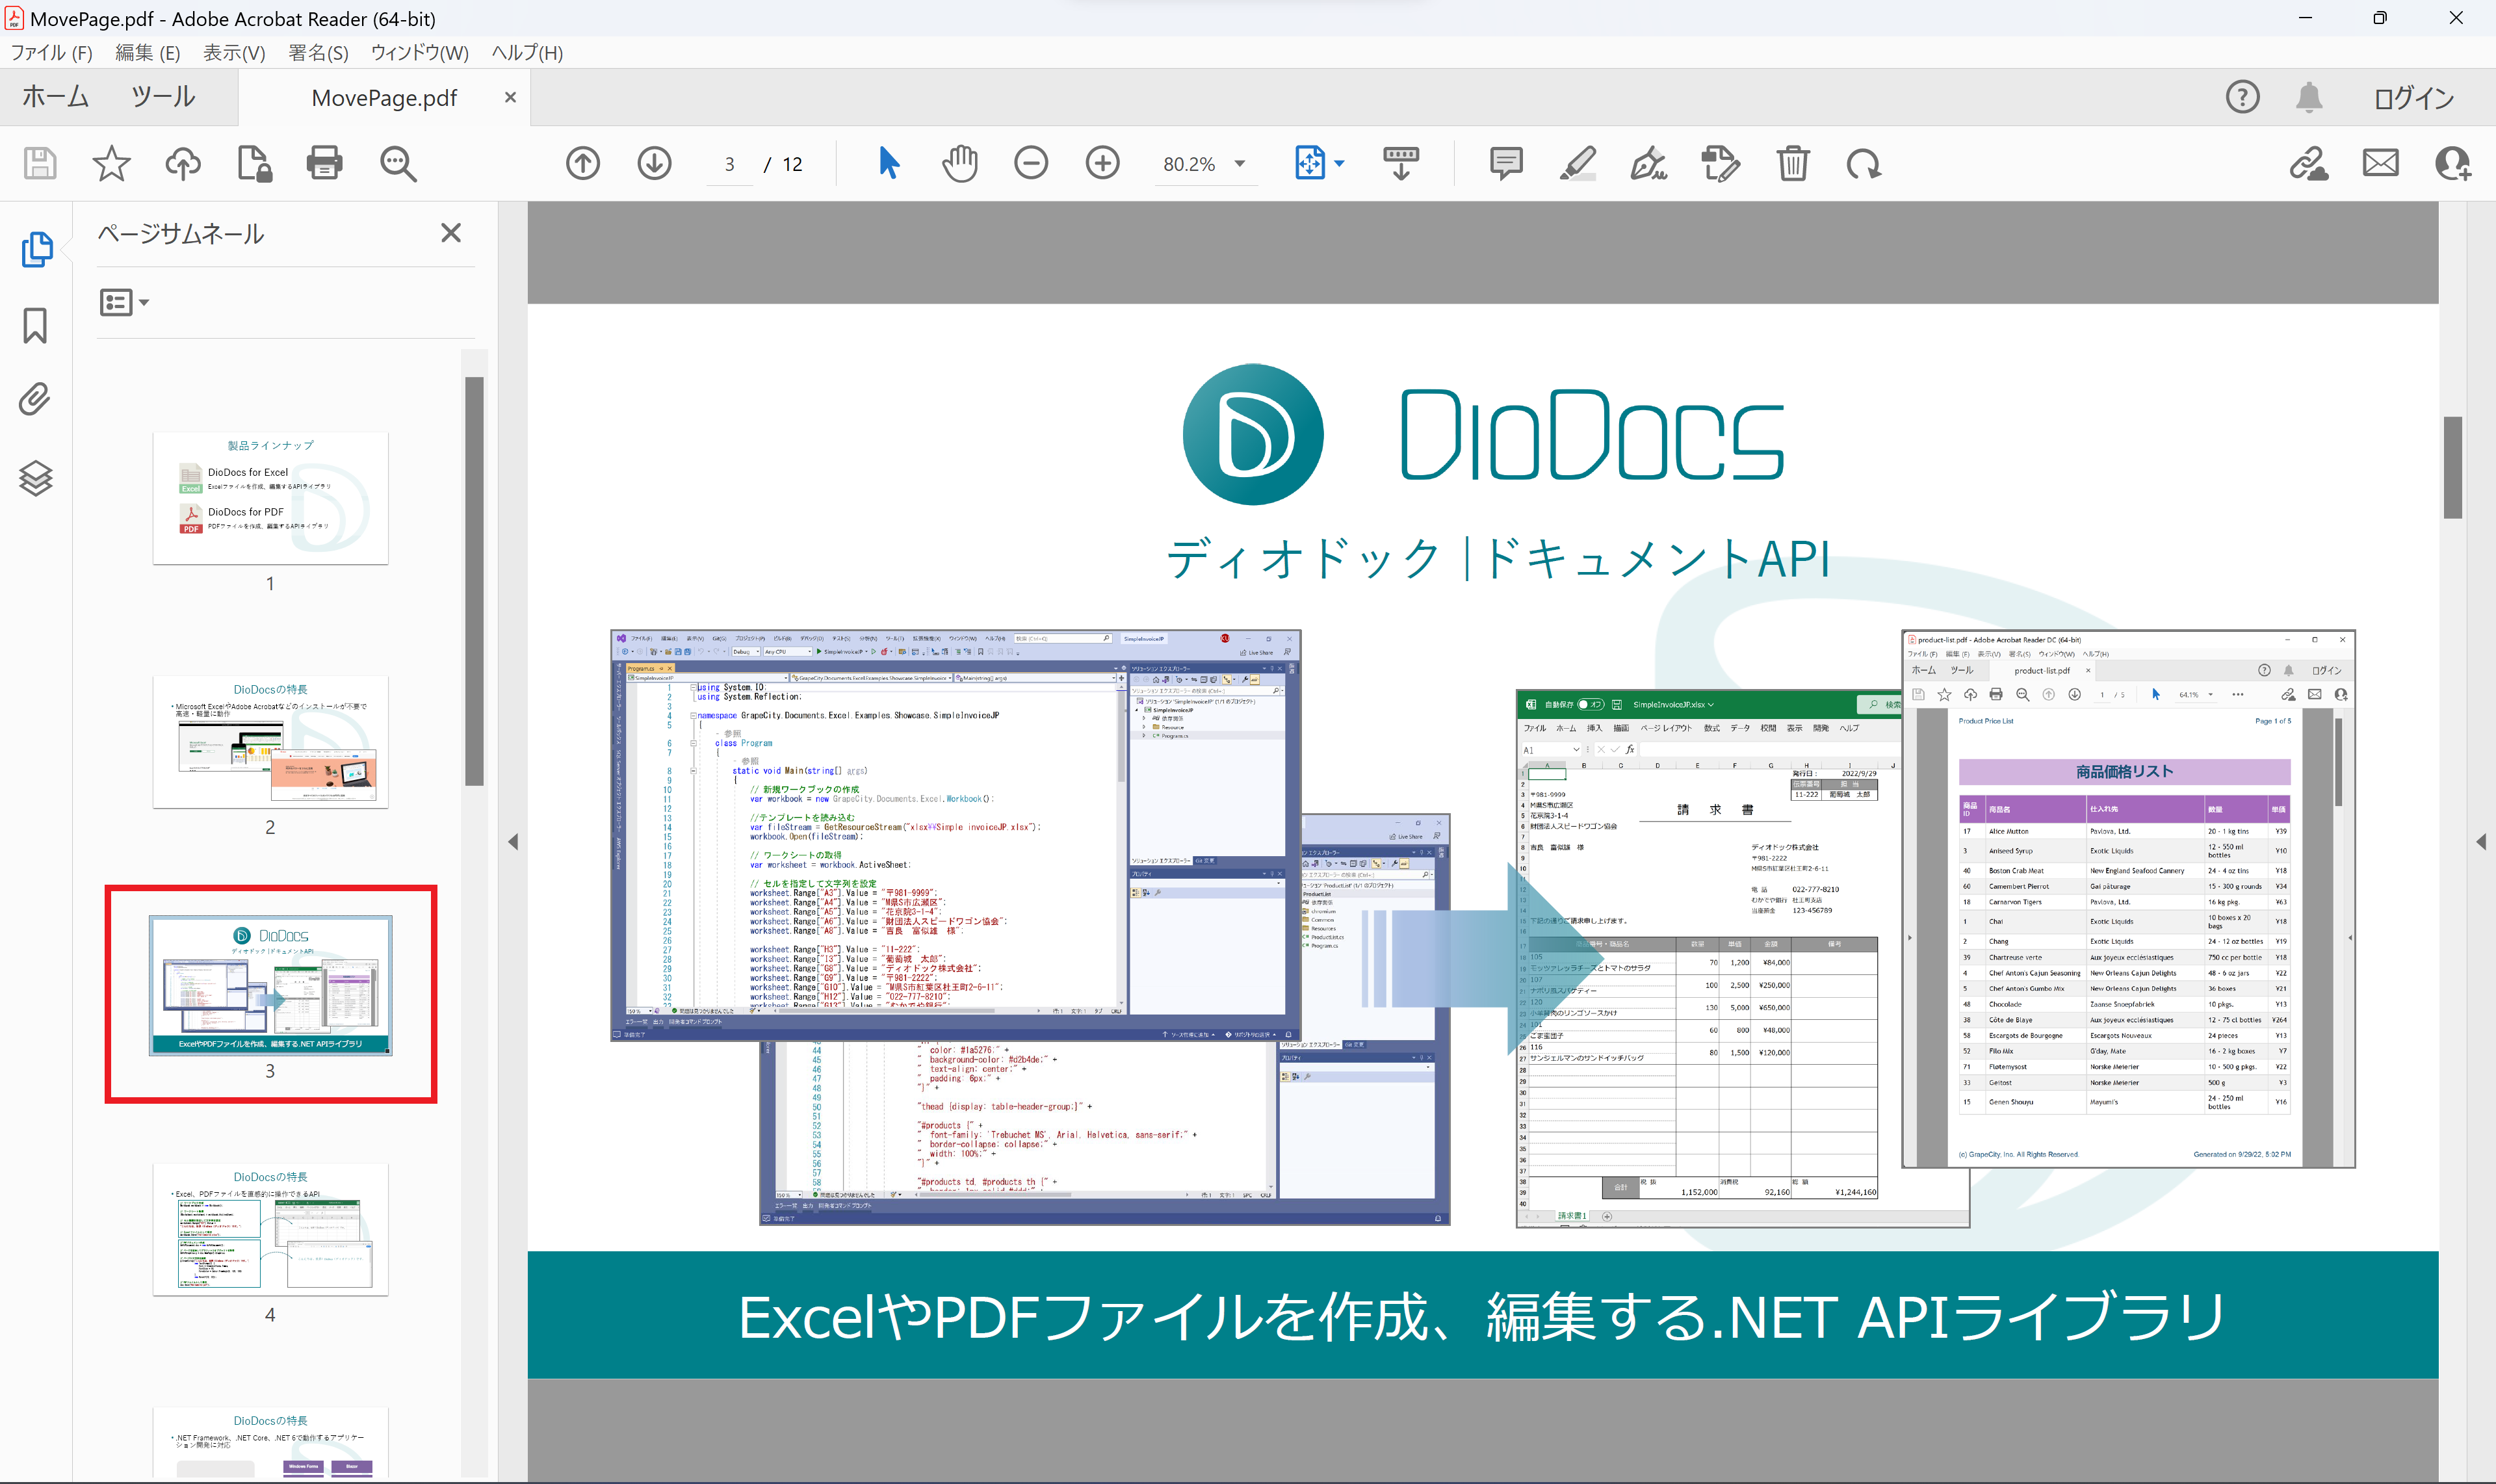
Task: Toggle the bookmarks panel
Action: pos(35,325)
